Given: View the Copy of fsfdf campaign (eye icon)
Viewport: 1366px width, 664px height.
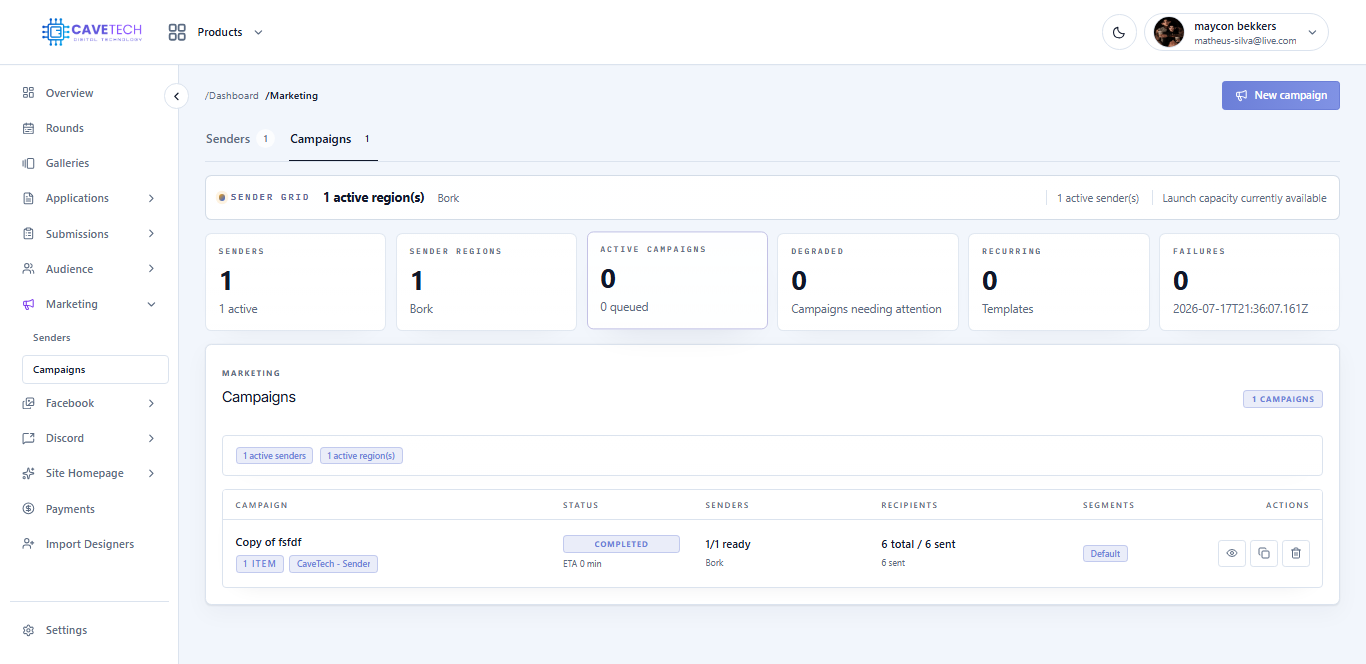Looking at the screenshot, I should pos(1232,553).
